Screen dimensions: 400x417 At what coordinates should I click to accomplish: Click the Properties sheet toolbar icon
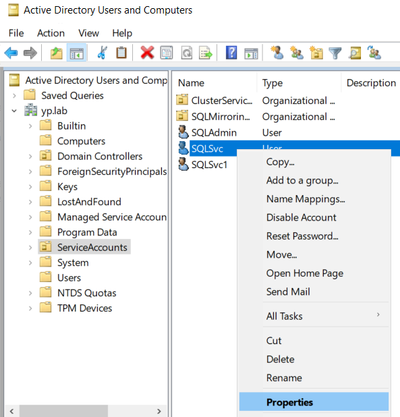pos(167,53)
